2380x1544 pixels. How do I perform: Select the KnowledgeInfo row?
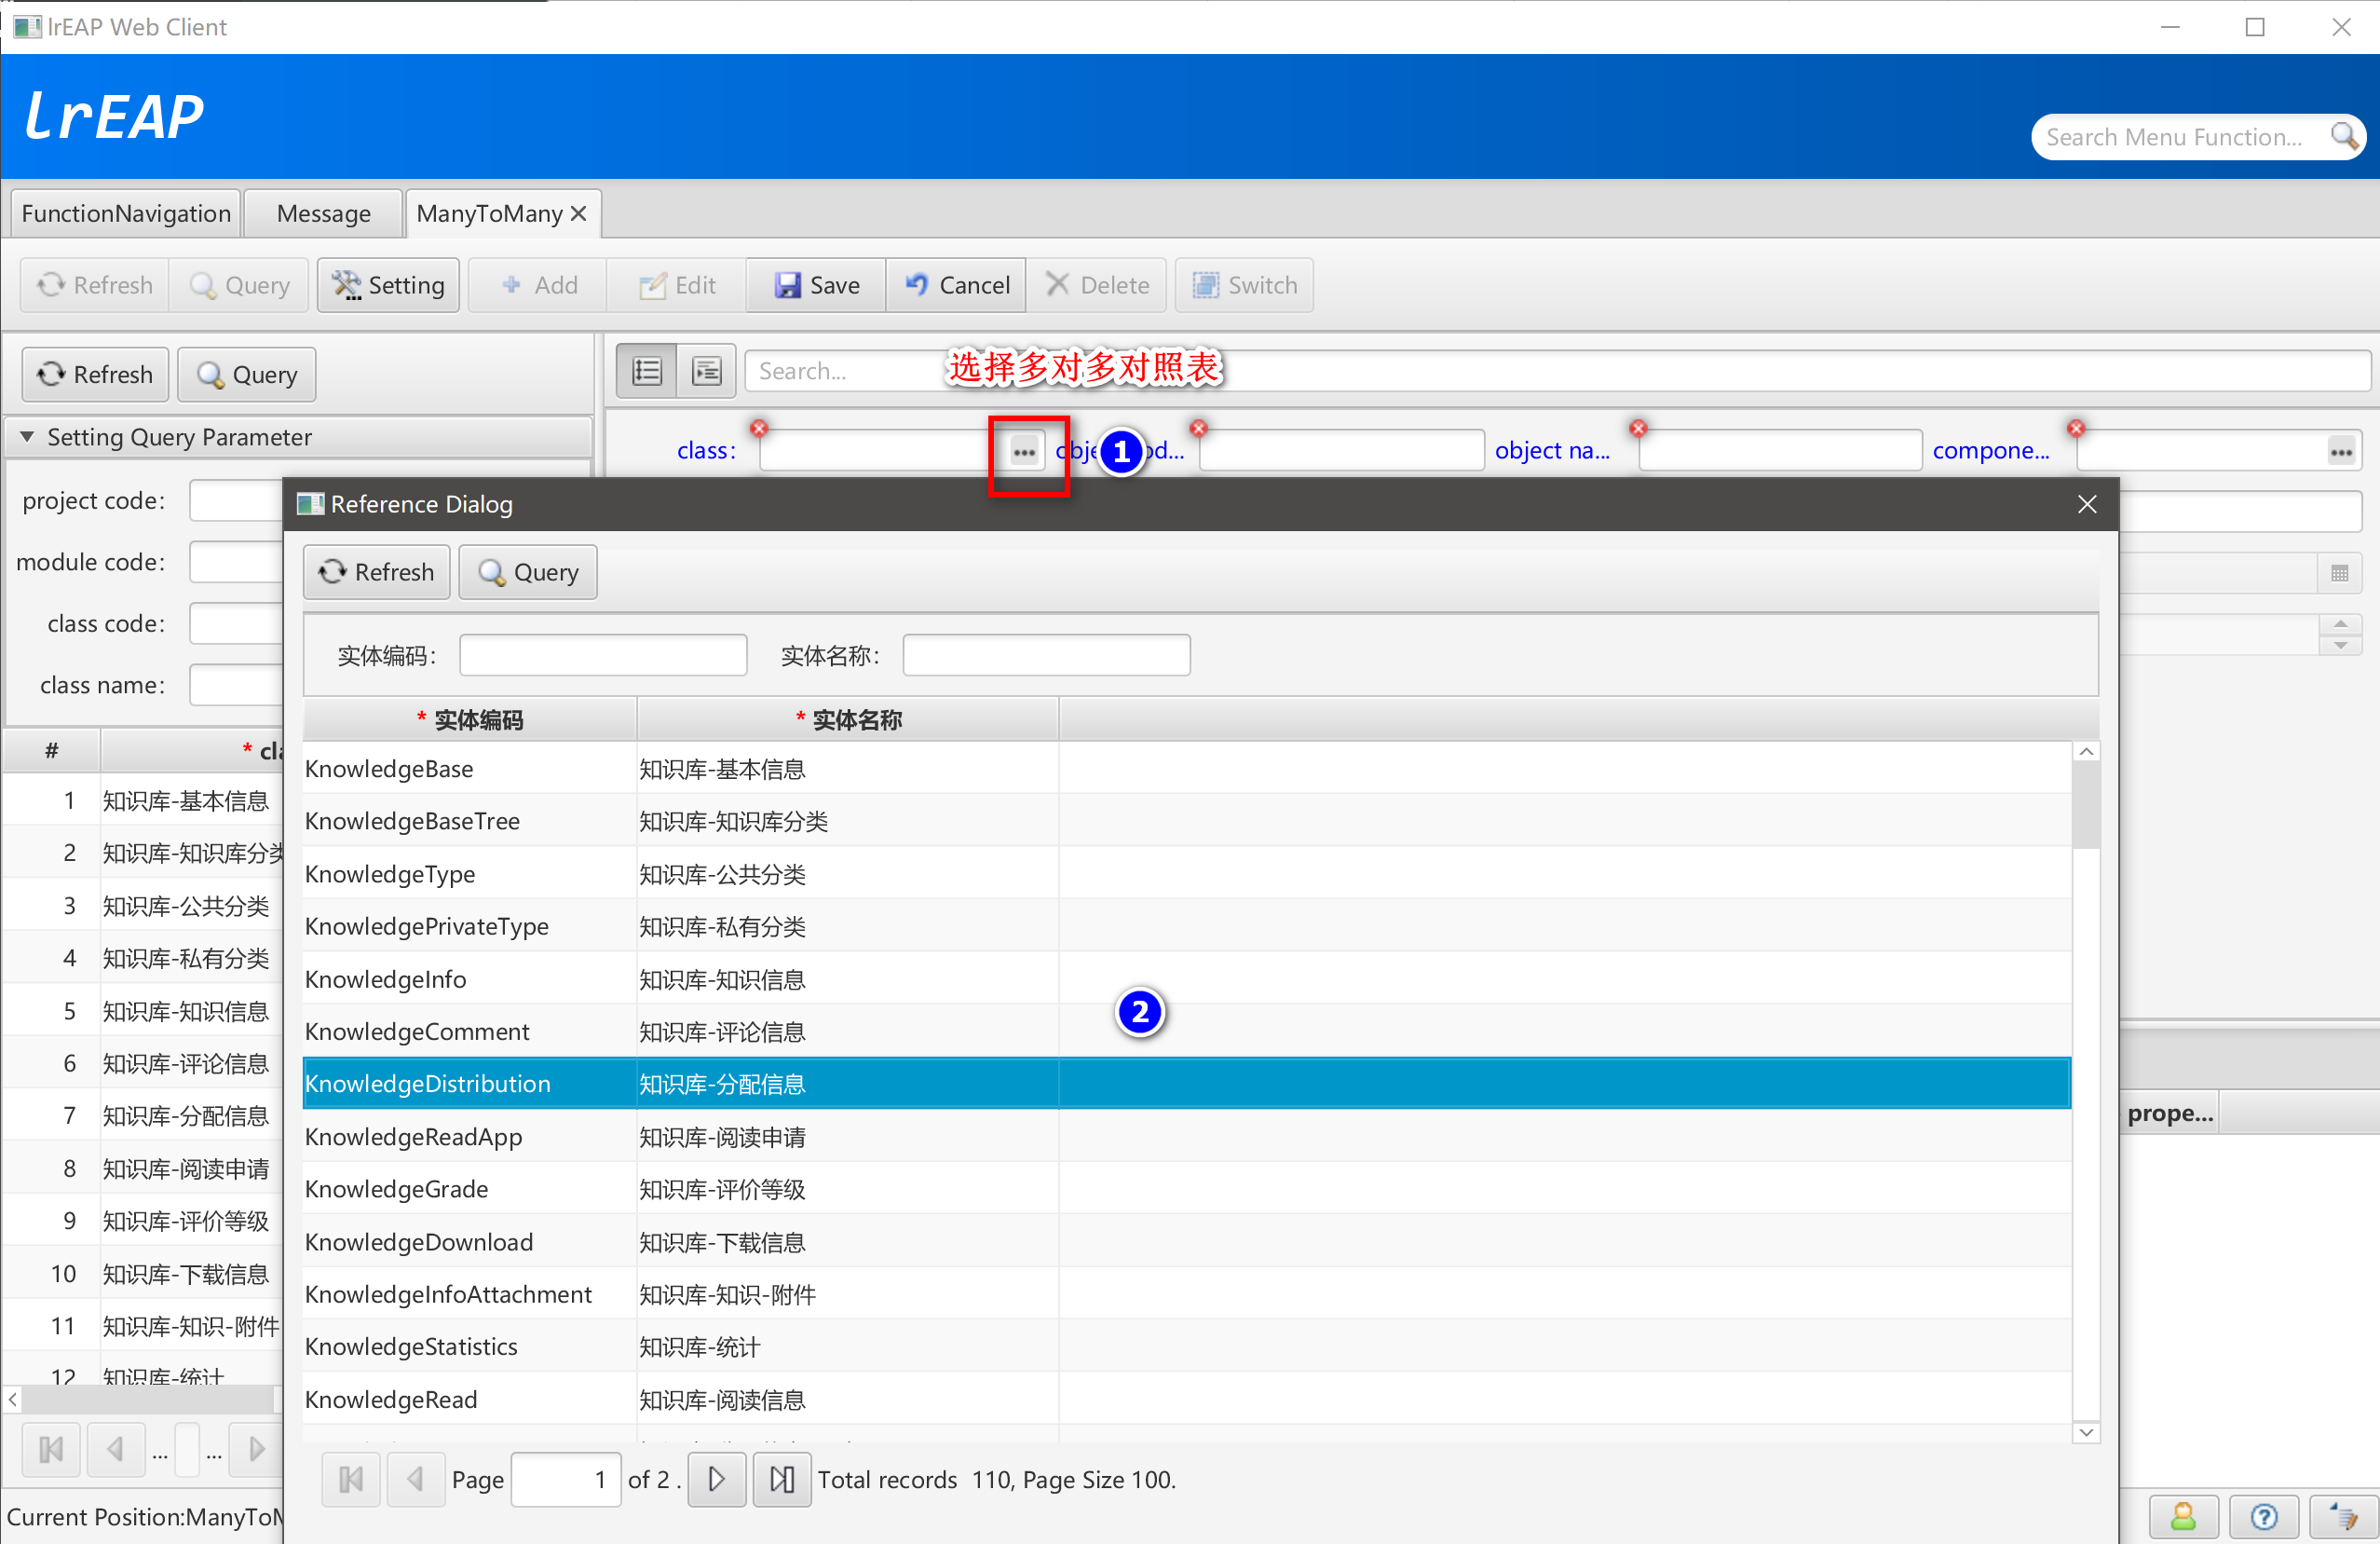(x=1187, y=979)
